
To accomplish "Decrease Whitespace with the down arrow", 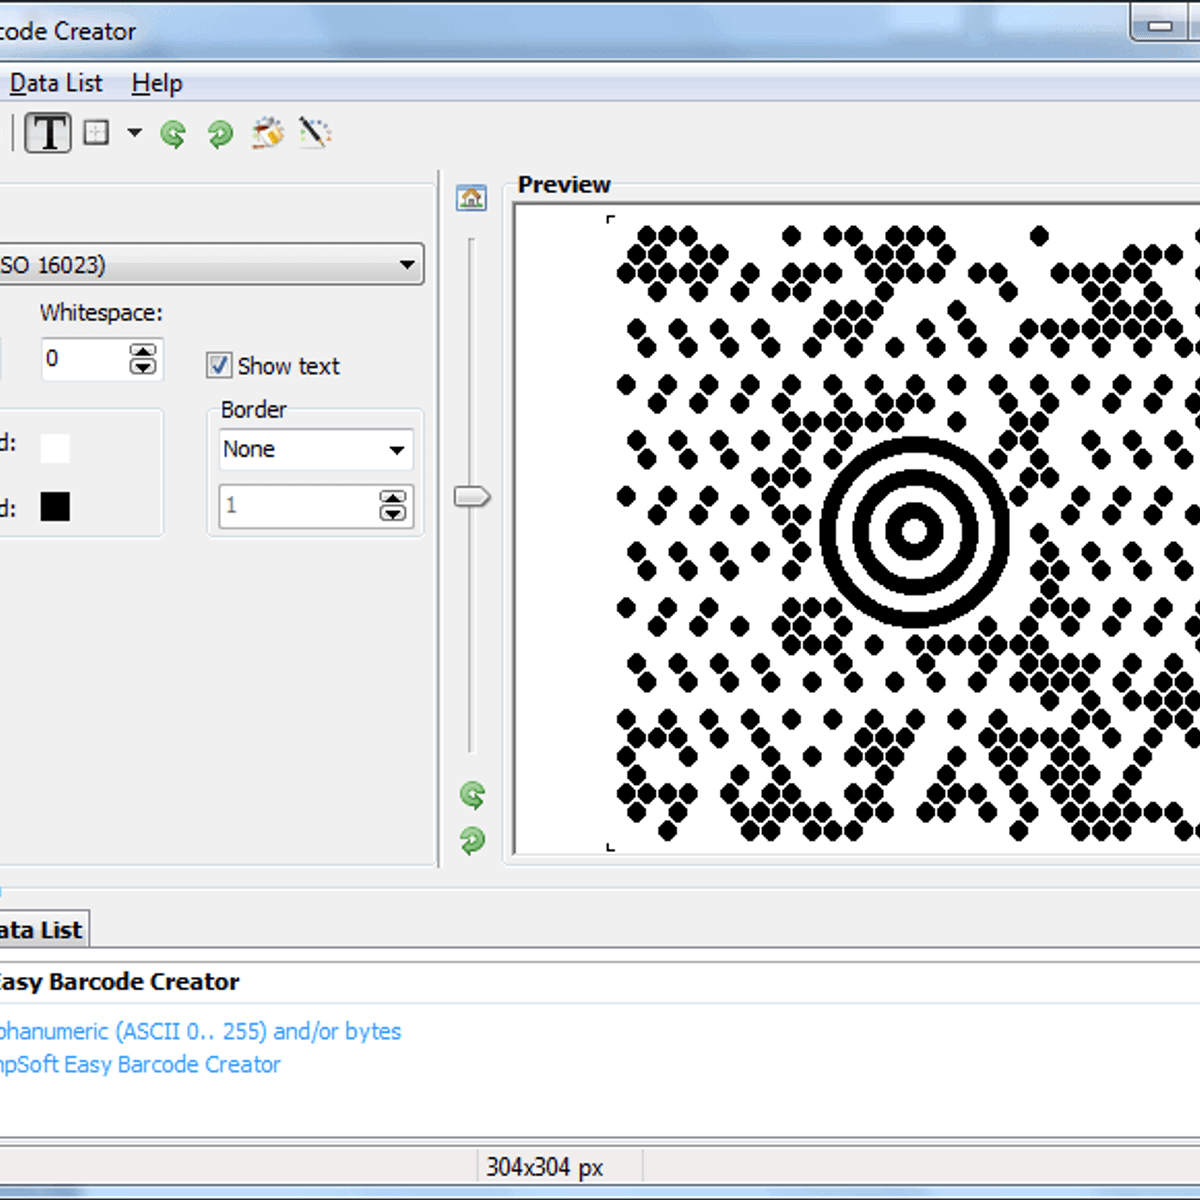I will pos(144,367).
